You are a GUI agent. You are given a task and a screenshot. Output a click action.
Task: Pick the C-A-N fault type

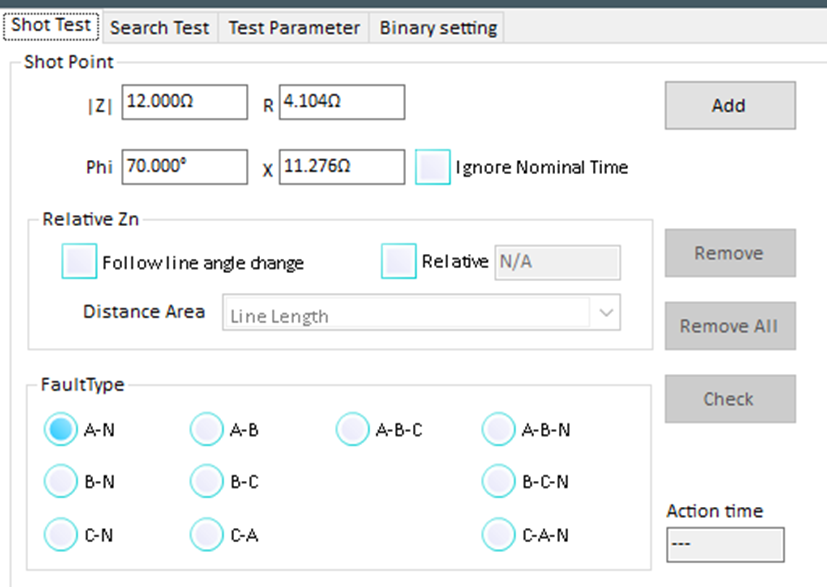(x=499, y=534)
